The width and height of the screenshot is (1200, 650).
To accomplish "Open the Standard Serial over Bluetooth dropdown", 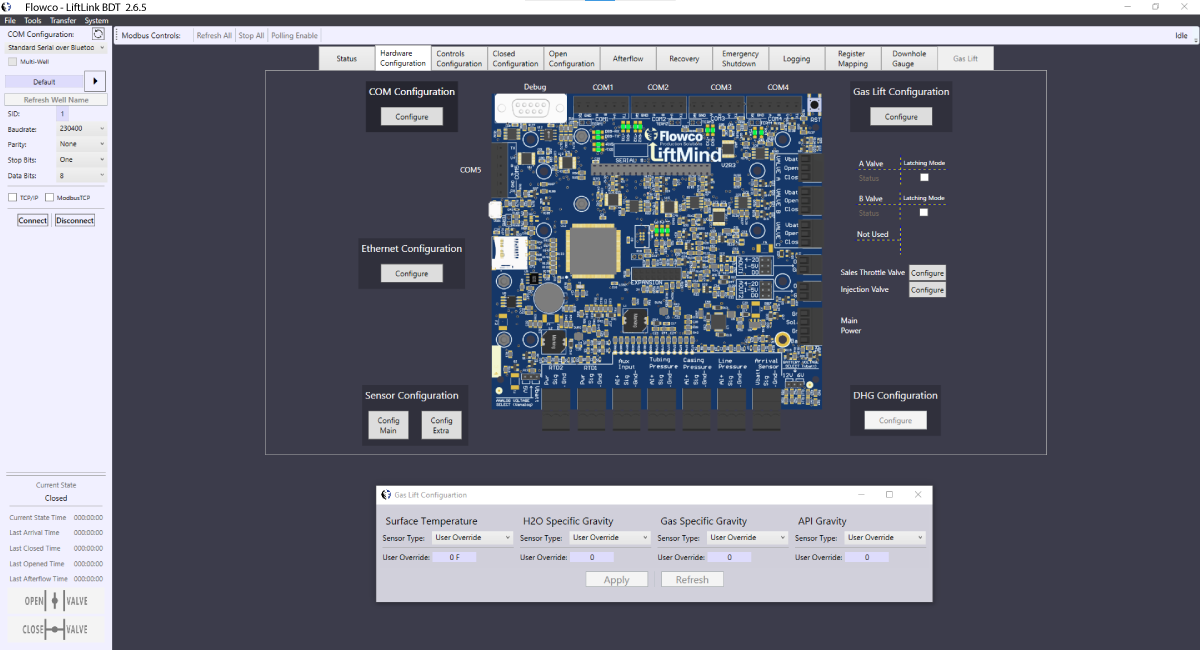I will coord(56,47).
